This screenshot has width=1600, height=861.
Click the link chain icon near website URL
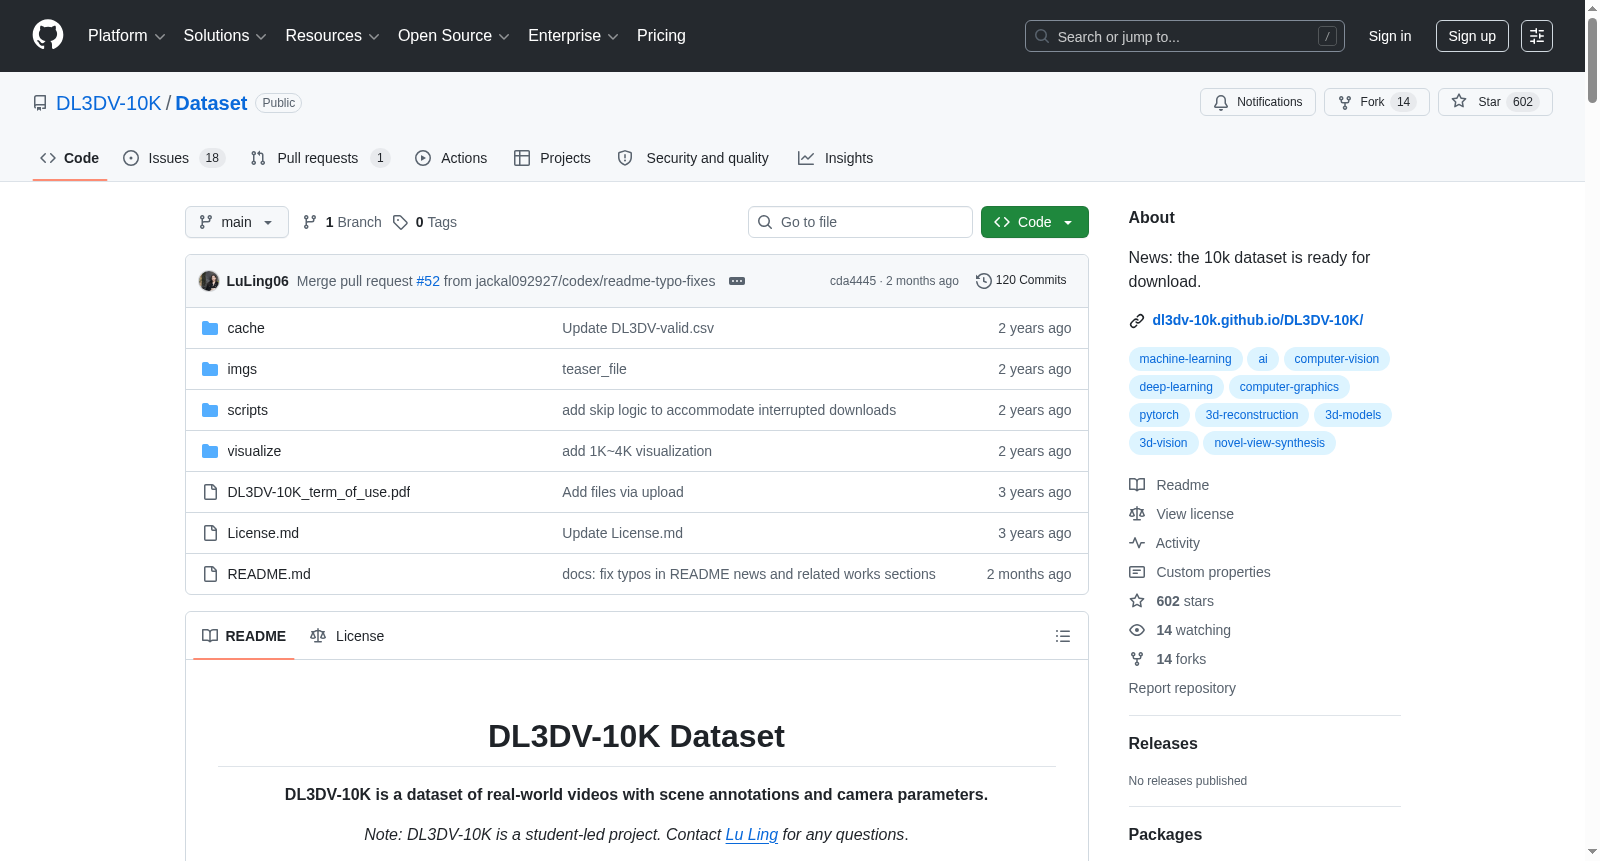tap(1137, 321)
